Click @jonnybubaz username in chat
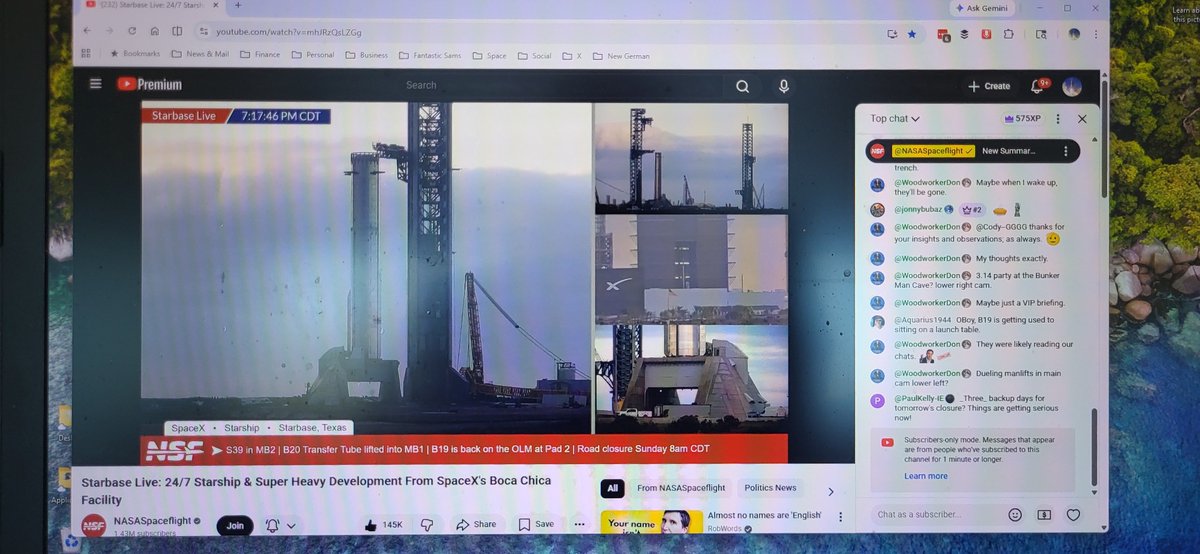1200x554 pixels. [x=918, y=210]
